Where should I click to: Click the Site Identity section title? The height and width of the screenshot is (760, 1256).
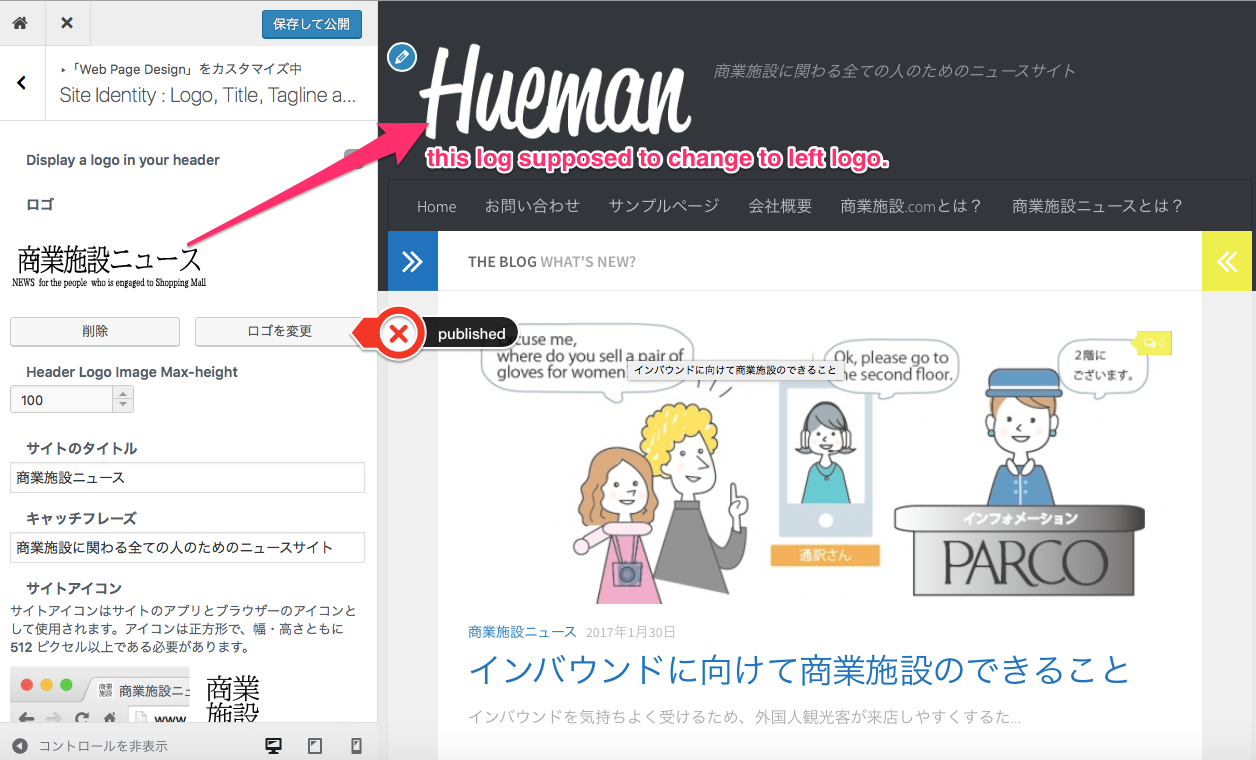(208, 95)
